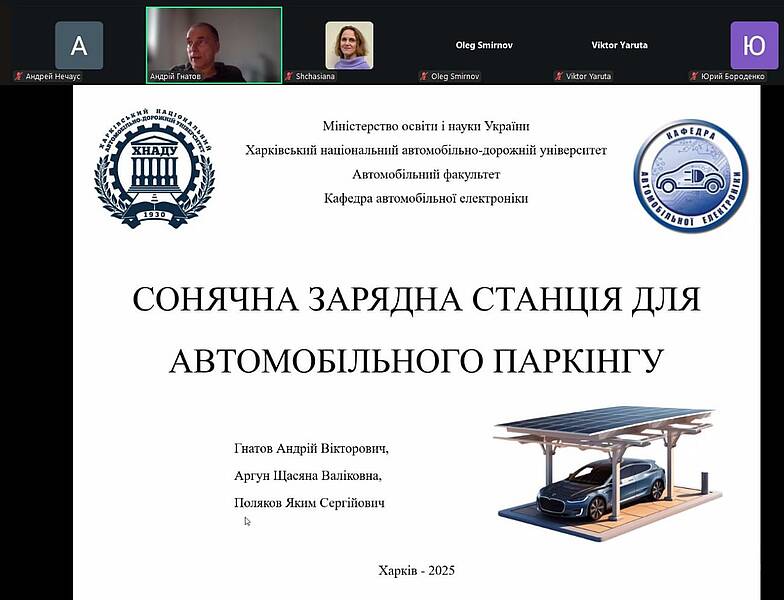Click the muted mic icon beside Viktor Yaruta label
Screen dimensions: 784x600
click(x=559, y=76)
